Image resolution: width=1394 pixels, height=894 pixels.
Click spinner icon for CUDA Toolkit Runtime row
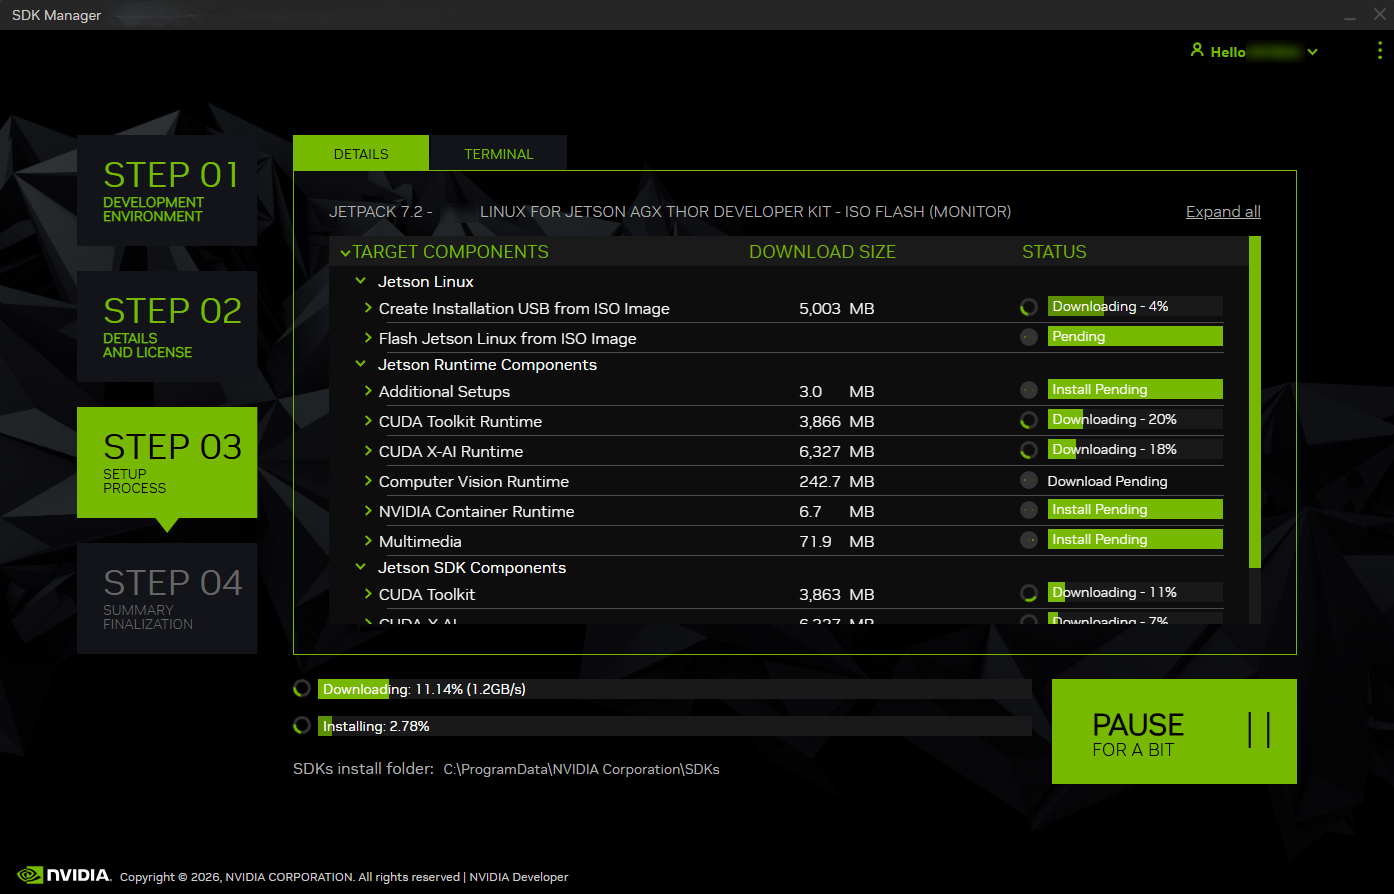click(x=1028, y=420)
